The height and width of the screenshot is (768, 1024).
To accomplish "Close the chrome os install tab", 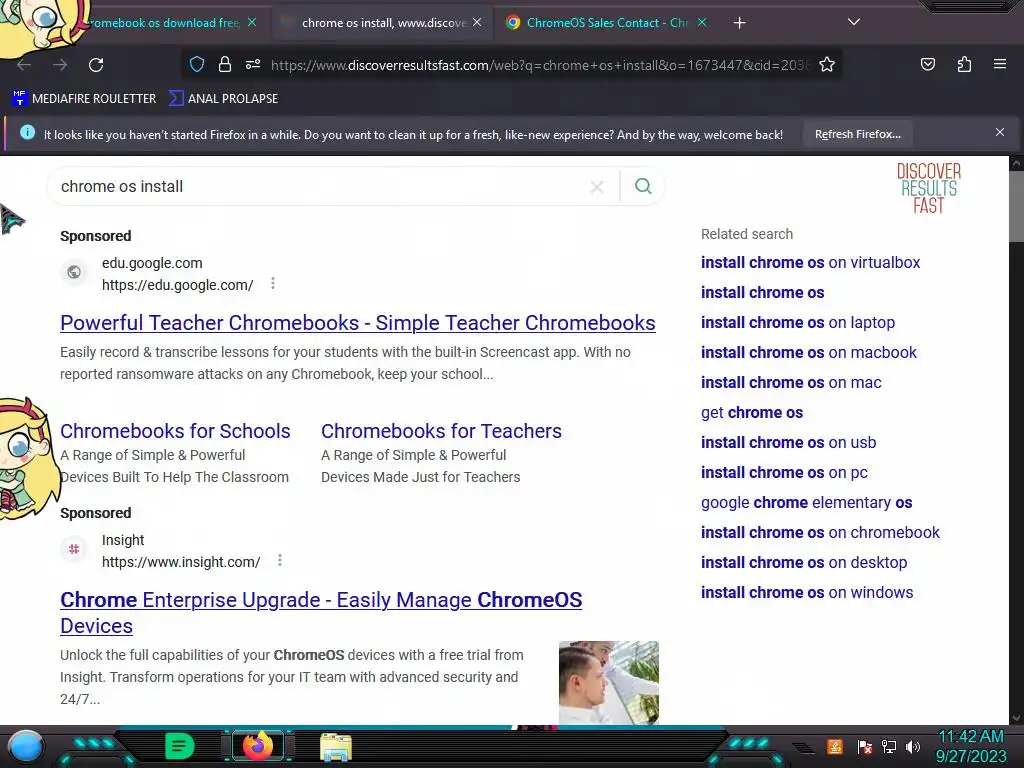I will [477, 22].
